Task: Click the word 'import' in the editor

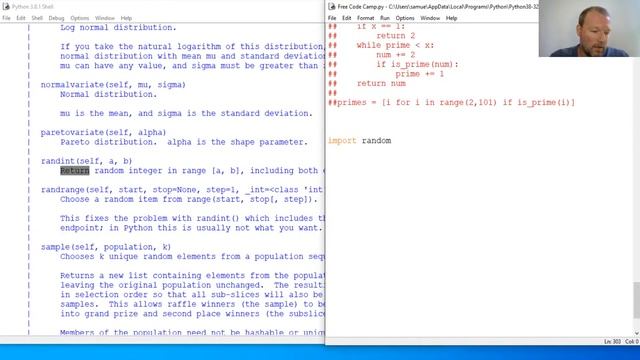Action: click(342, 141)
